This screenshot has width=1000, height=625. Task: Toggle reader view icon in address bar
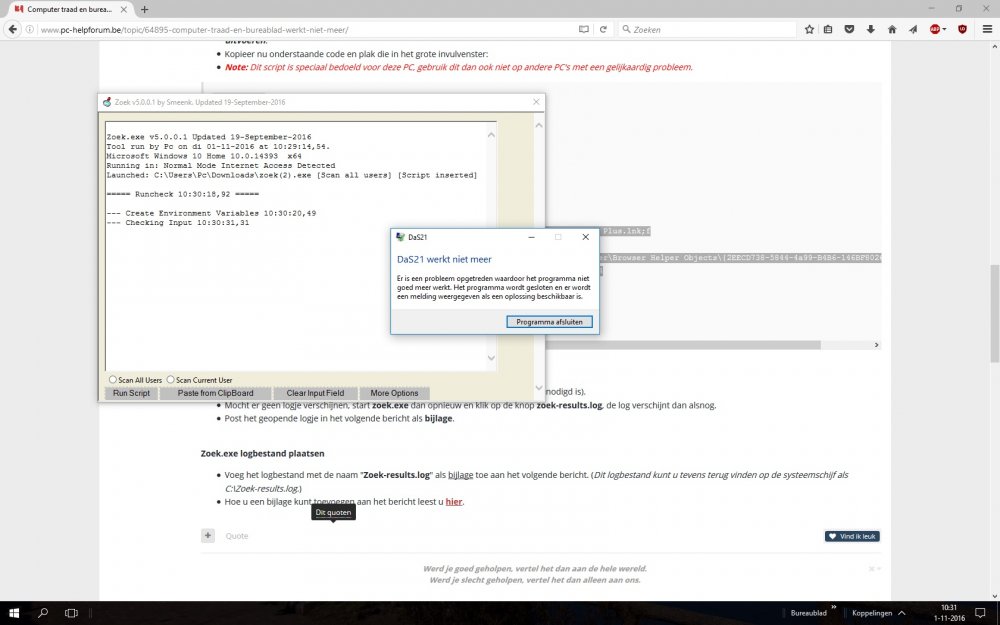(584, 29)
